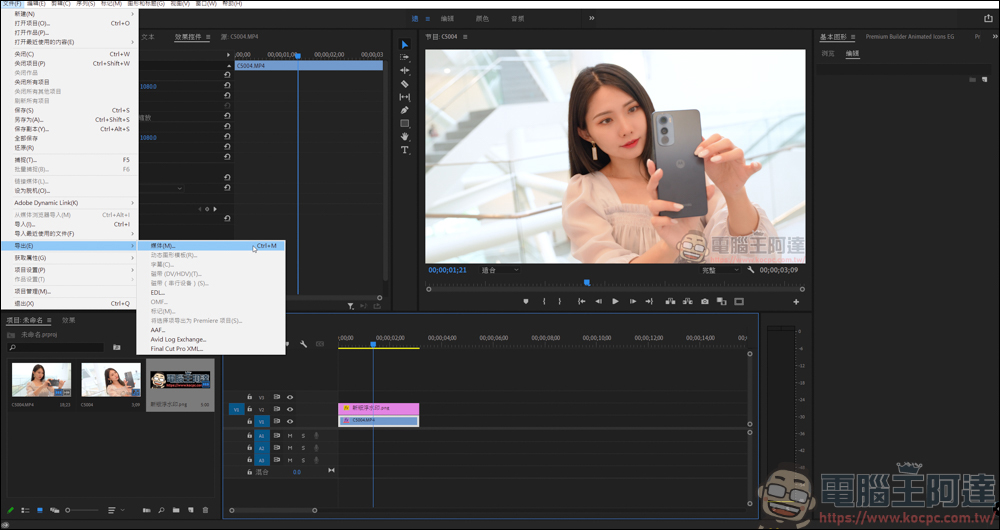Open the playback resolution dropdown 完整
The width and height of the screenshot is (1000, 530).
point(720,270)
